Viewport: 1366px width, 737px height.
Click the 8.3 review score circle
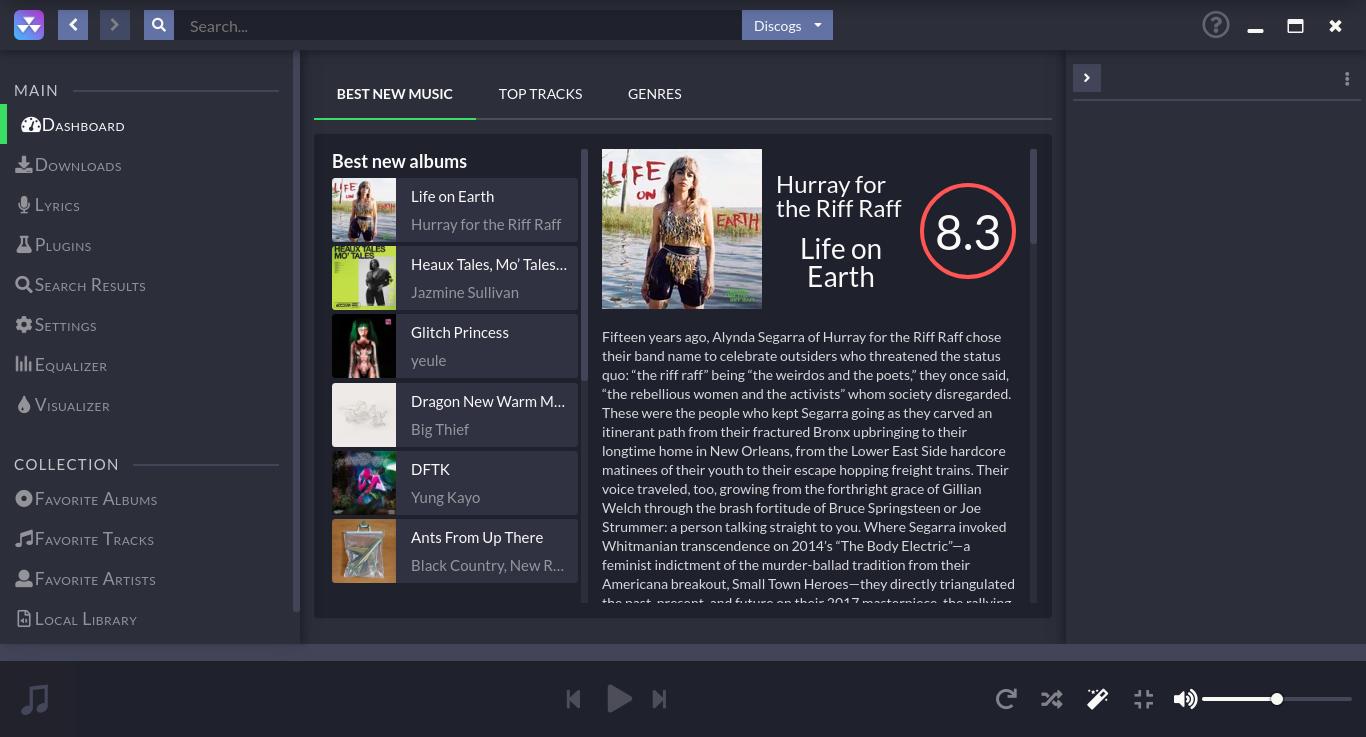968,231
